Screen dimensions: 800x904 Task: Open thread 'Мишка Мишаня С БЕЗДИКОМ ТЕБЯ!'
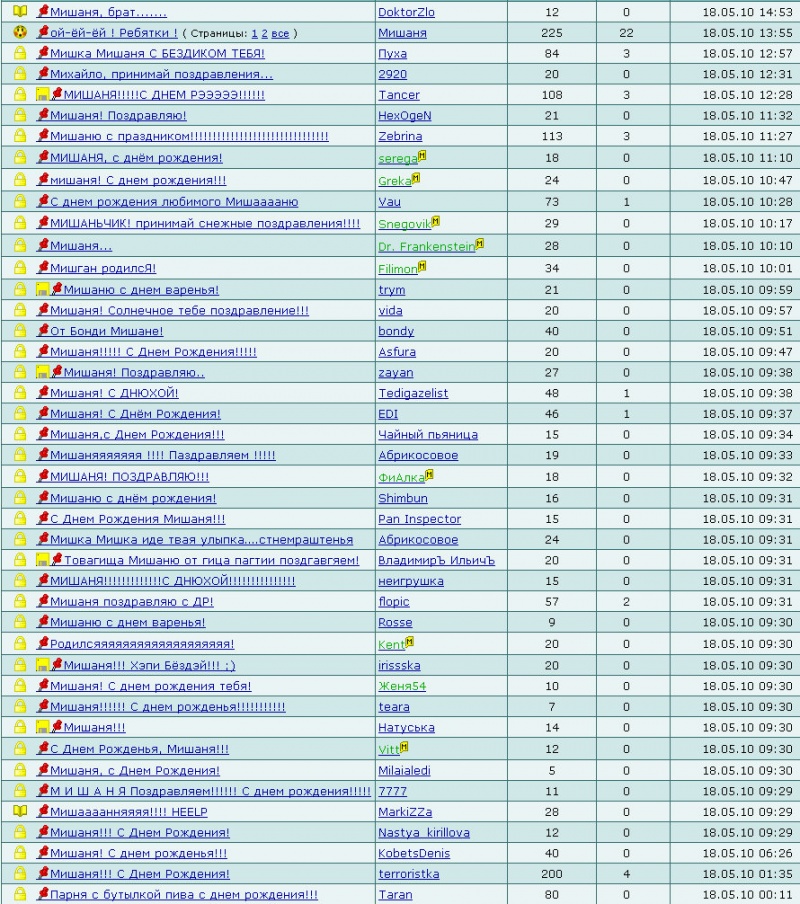157,54
